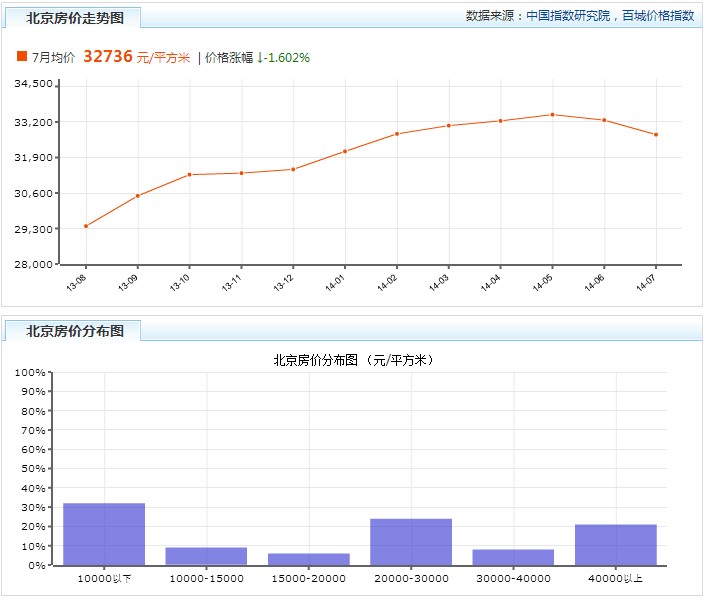The image size is (705, 600).
Task: Select the 13-11 data point on the trend line
Action: pyautogui.click(x=241, y=173)
